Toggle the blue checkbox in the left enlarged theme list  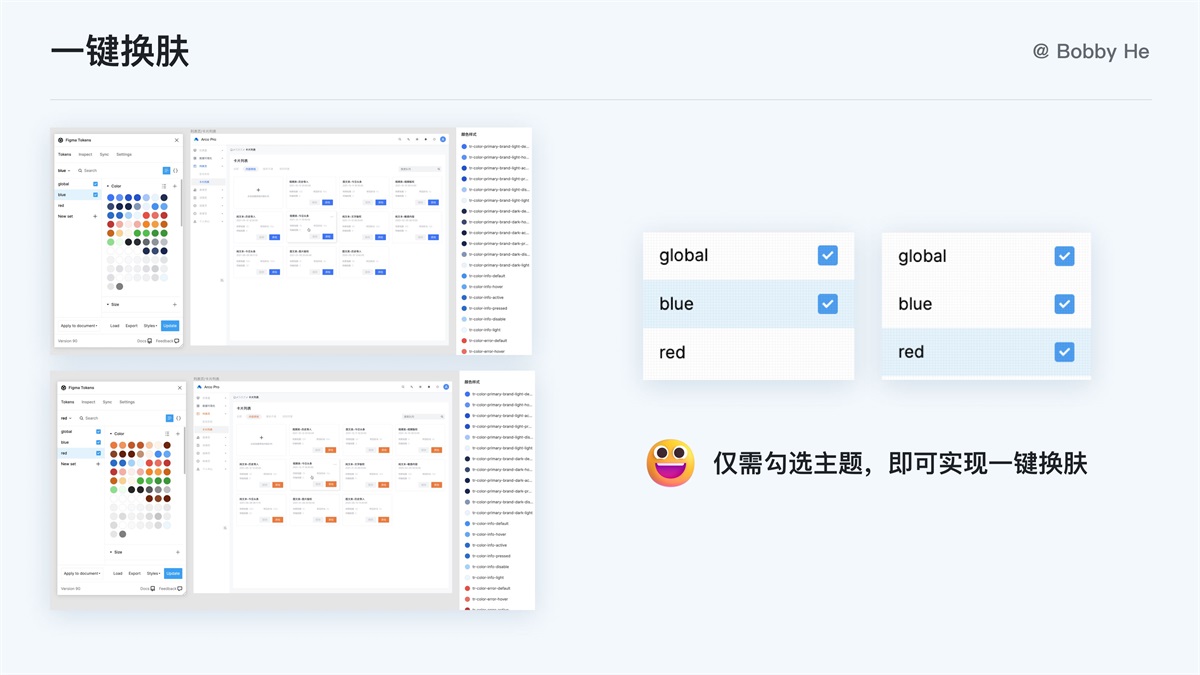pos(827,304)
